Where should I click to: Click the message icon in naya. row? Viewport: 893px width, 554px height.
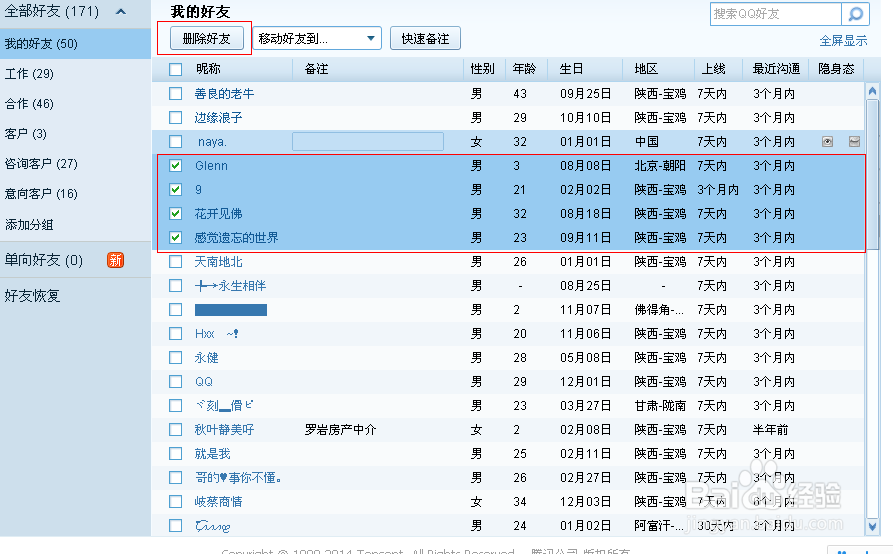pyautogui.click(x=854, y=142)
